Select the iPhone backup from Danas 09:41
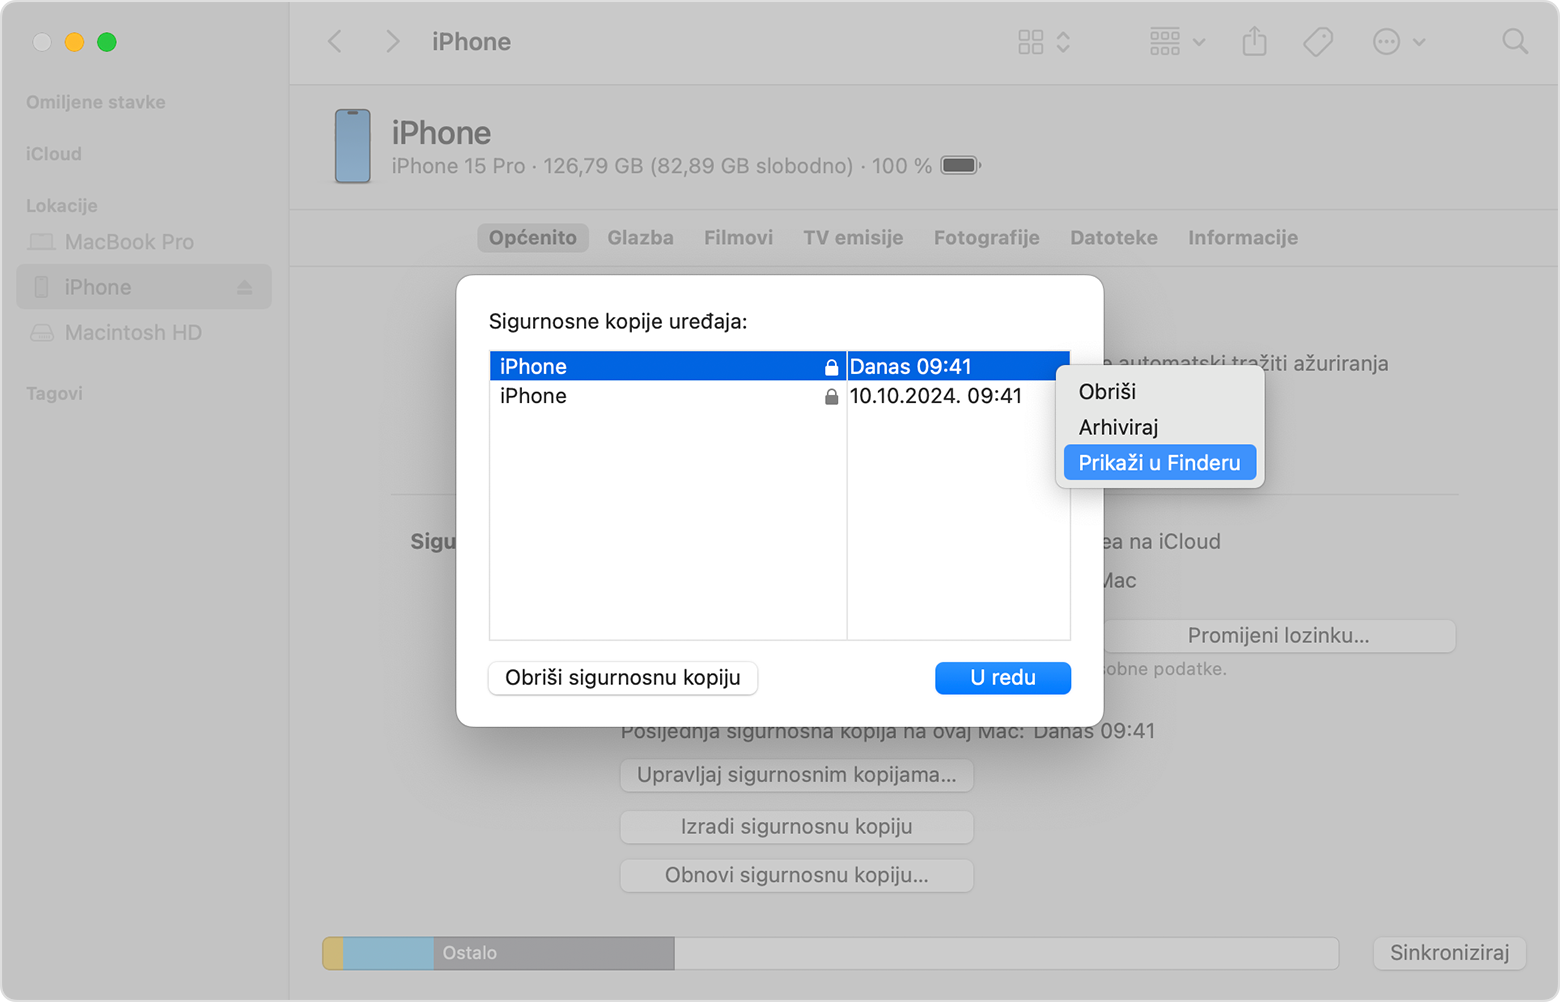The width and height of the screenshot is (1560, 1002). (x=779, y=366)
